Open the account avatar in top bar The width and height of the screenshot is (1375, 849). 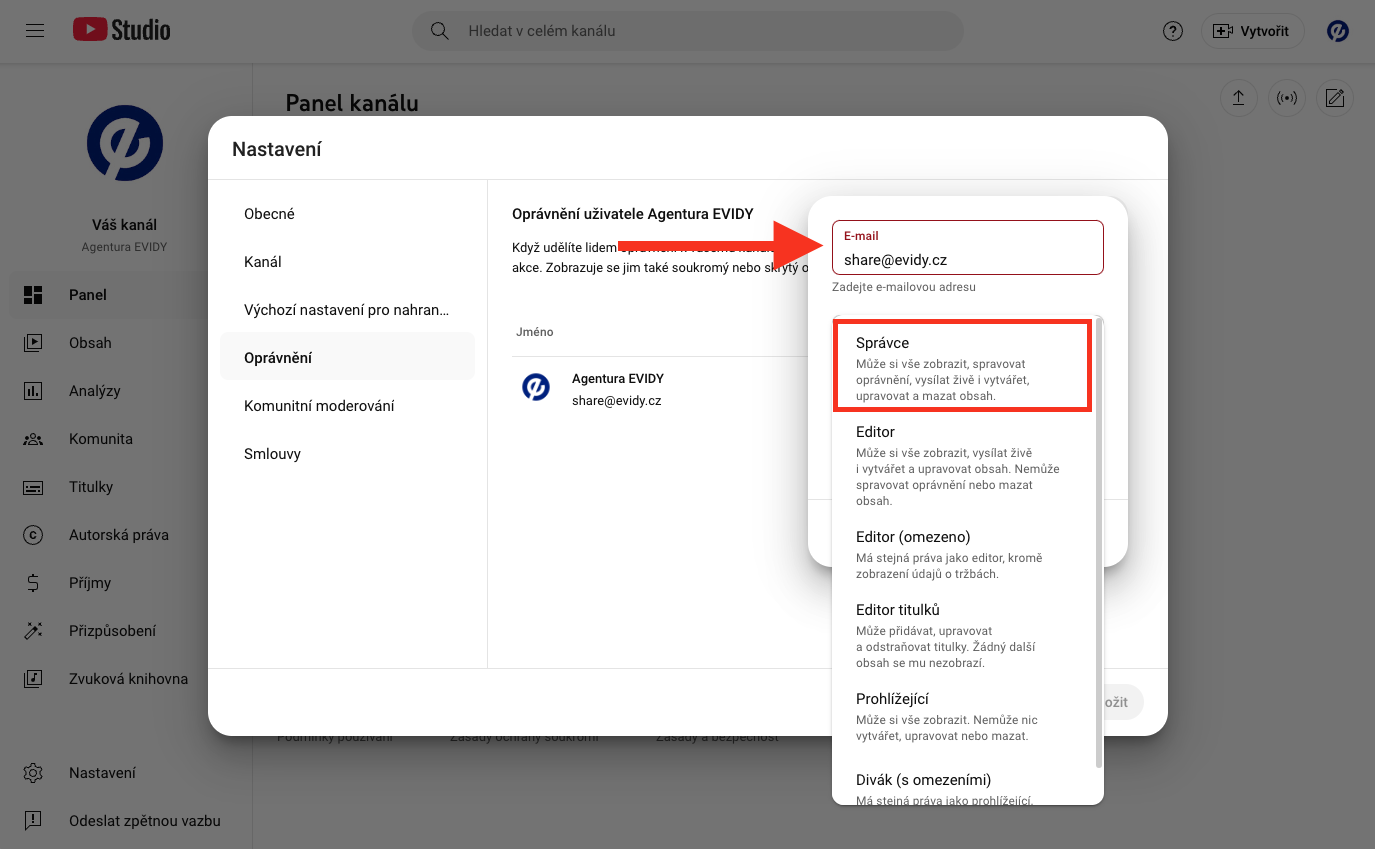tap(1337, 31)
